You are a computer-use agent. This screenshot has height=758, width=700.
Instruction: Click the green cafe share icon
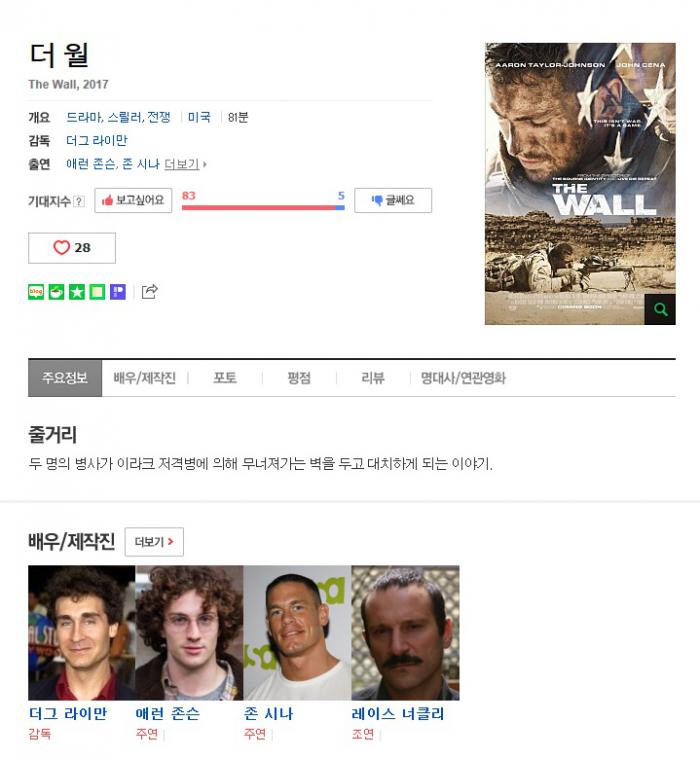coord(56,292)
